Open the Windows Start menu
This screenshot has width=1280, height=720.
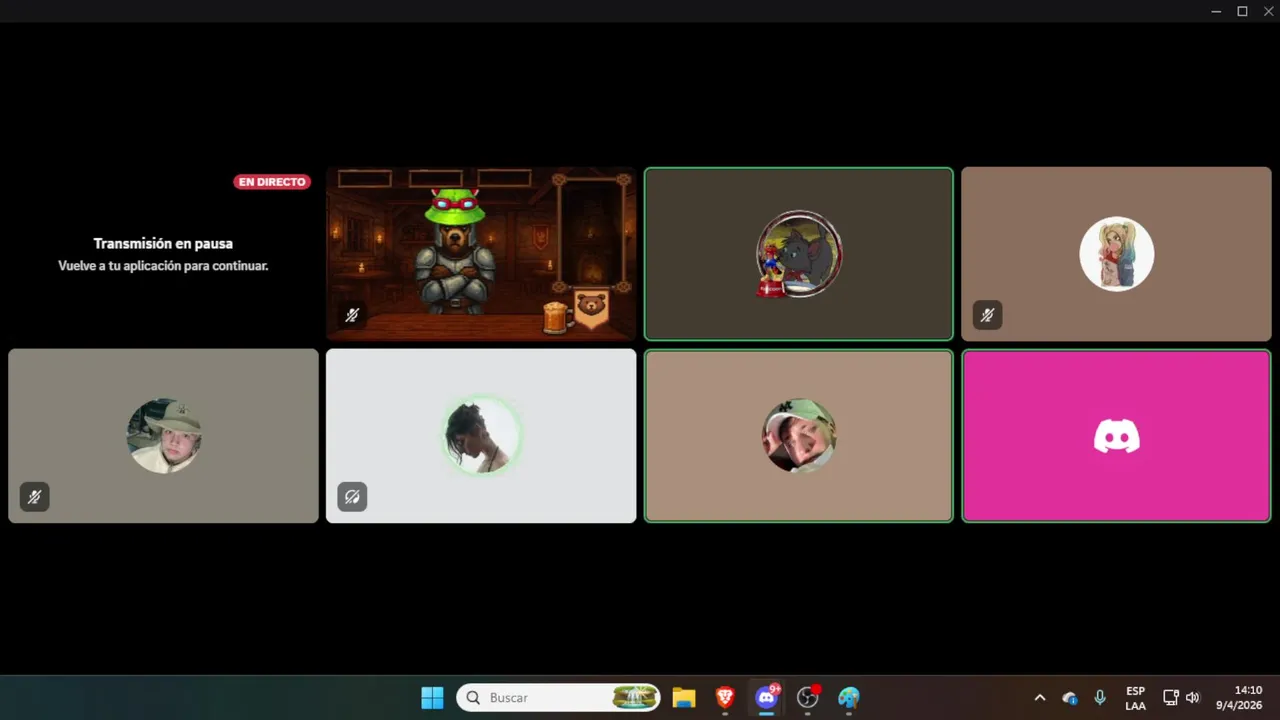(432, 697)
